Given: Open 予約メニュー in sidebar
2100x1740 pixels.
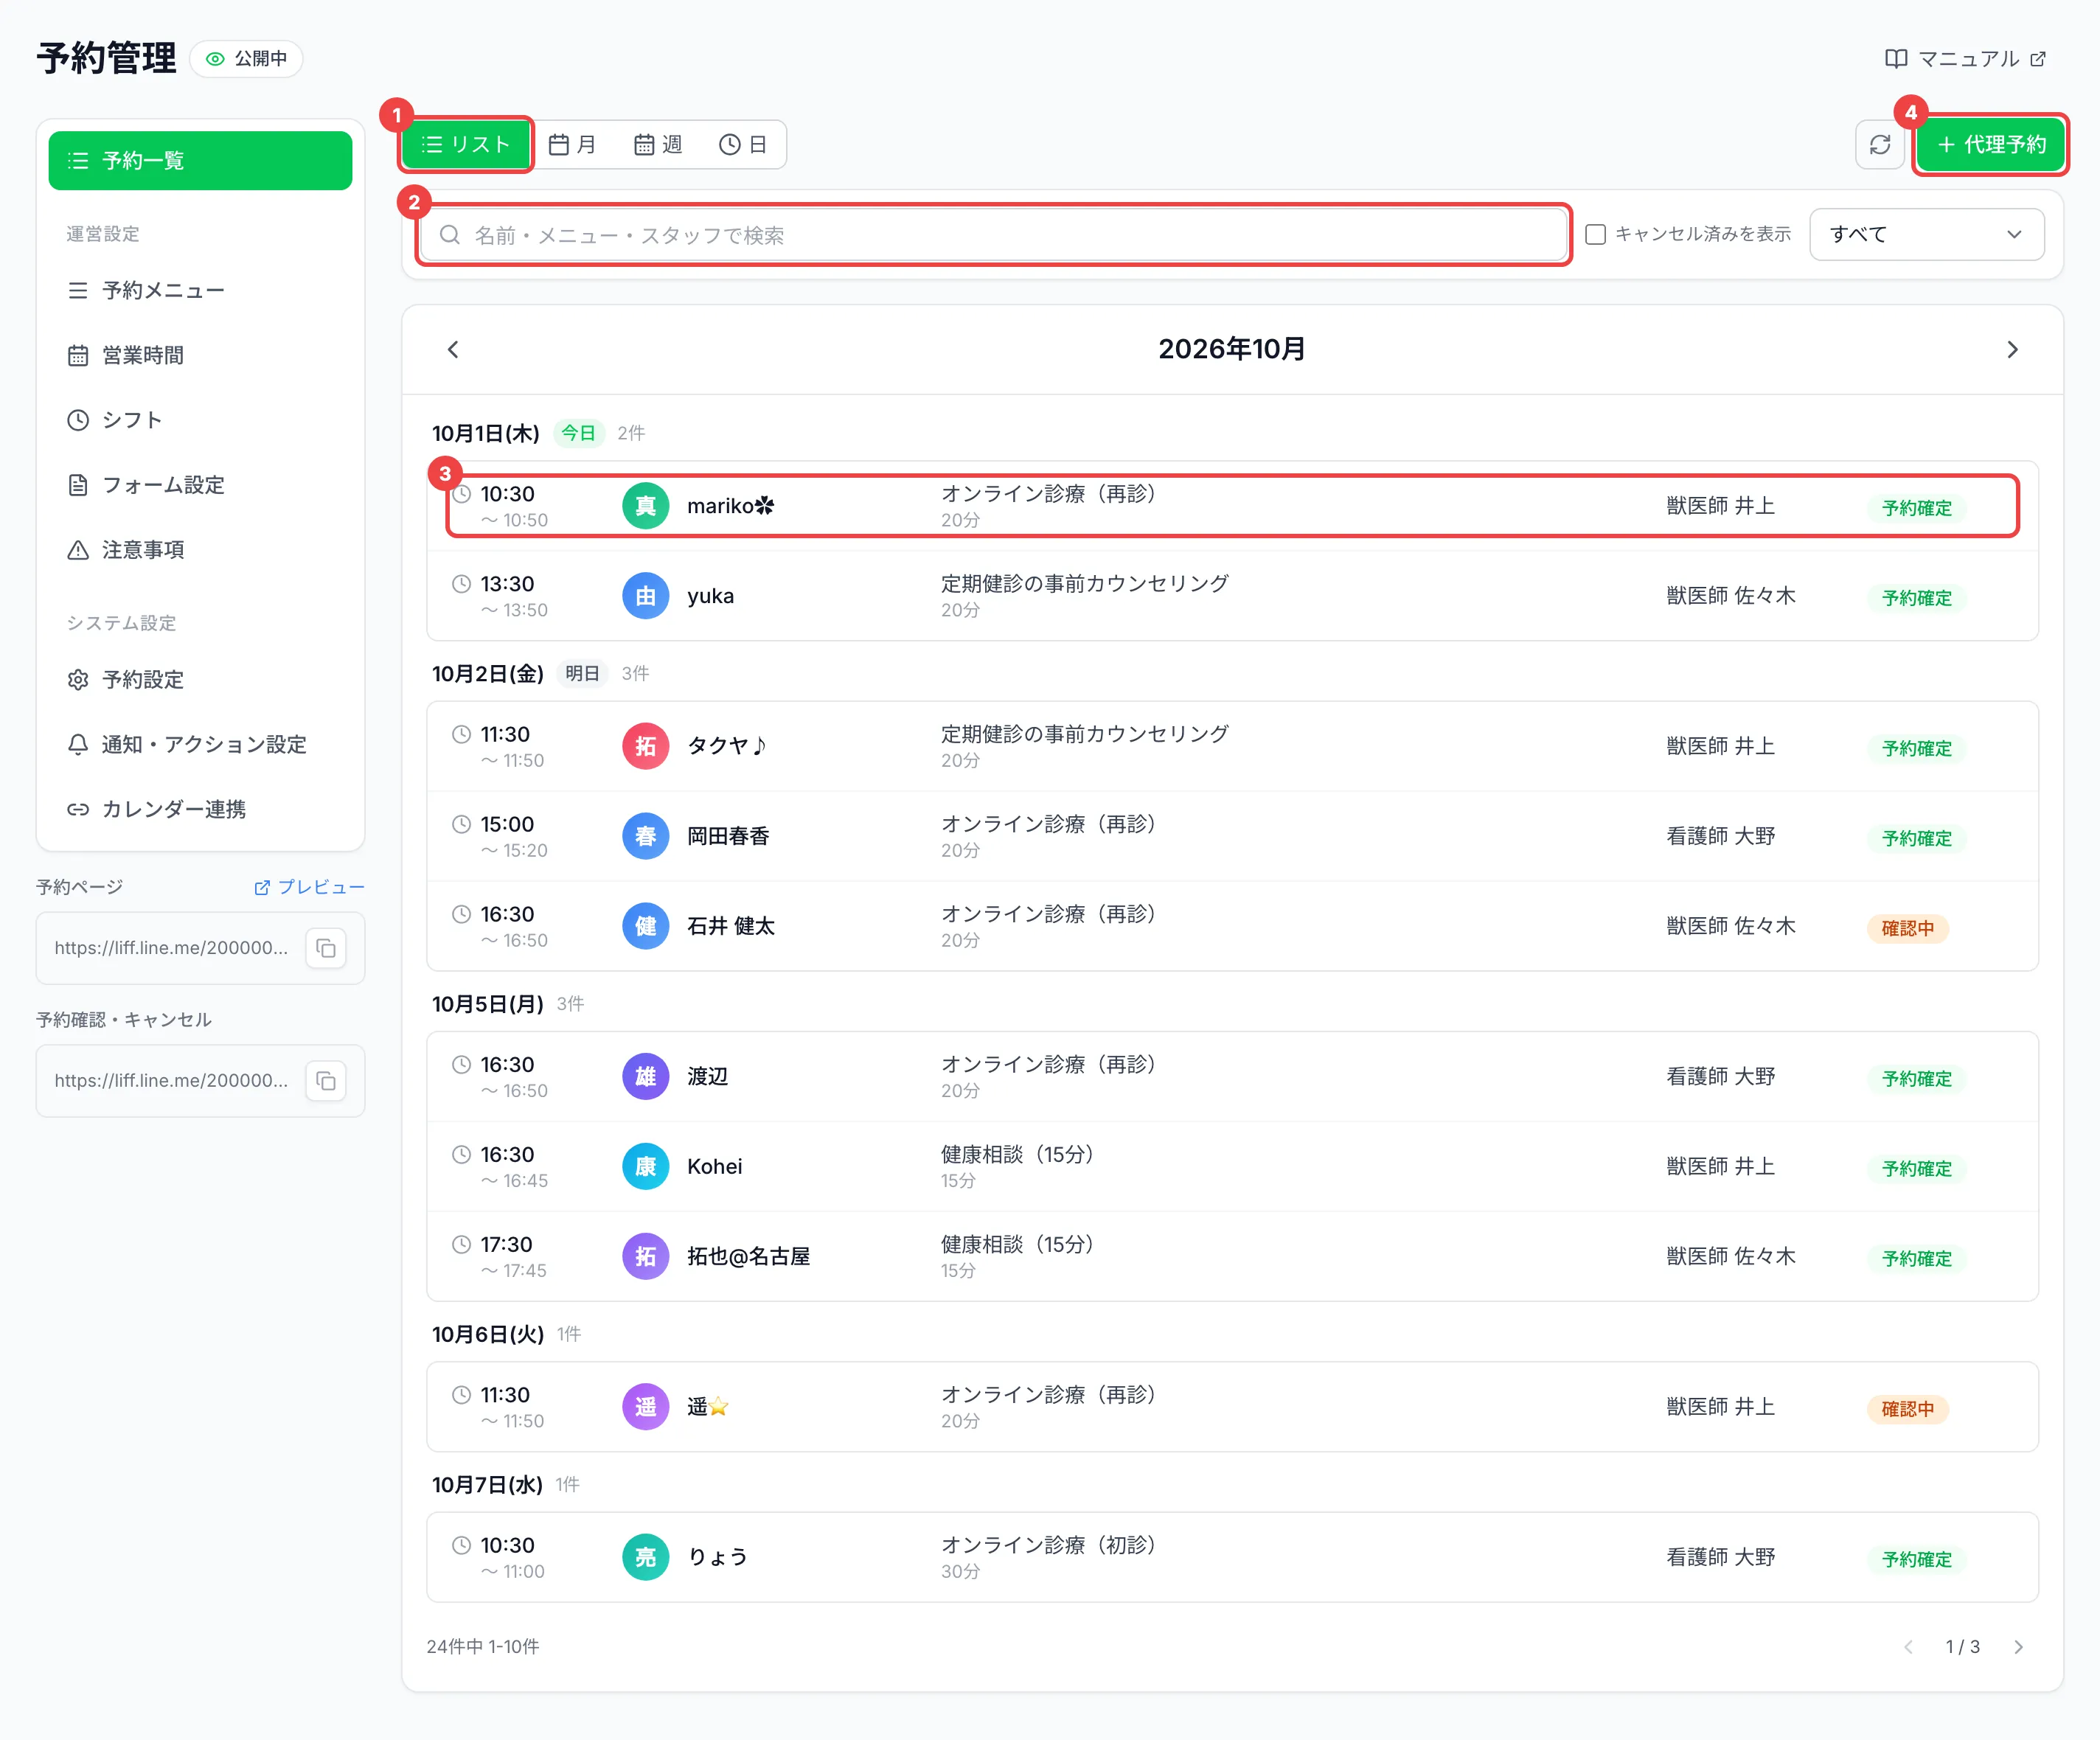Looking at the screenshot, I should 200,291.
